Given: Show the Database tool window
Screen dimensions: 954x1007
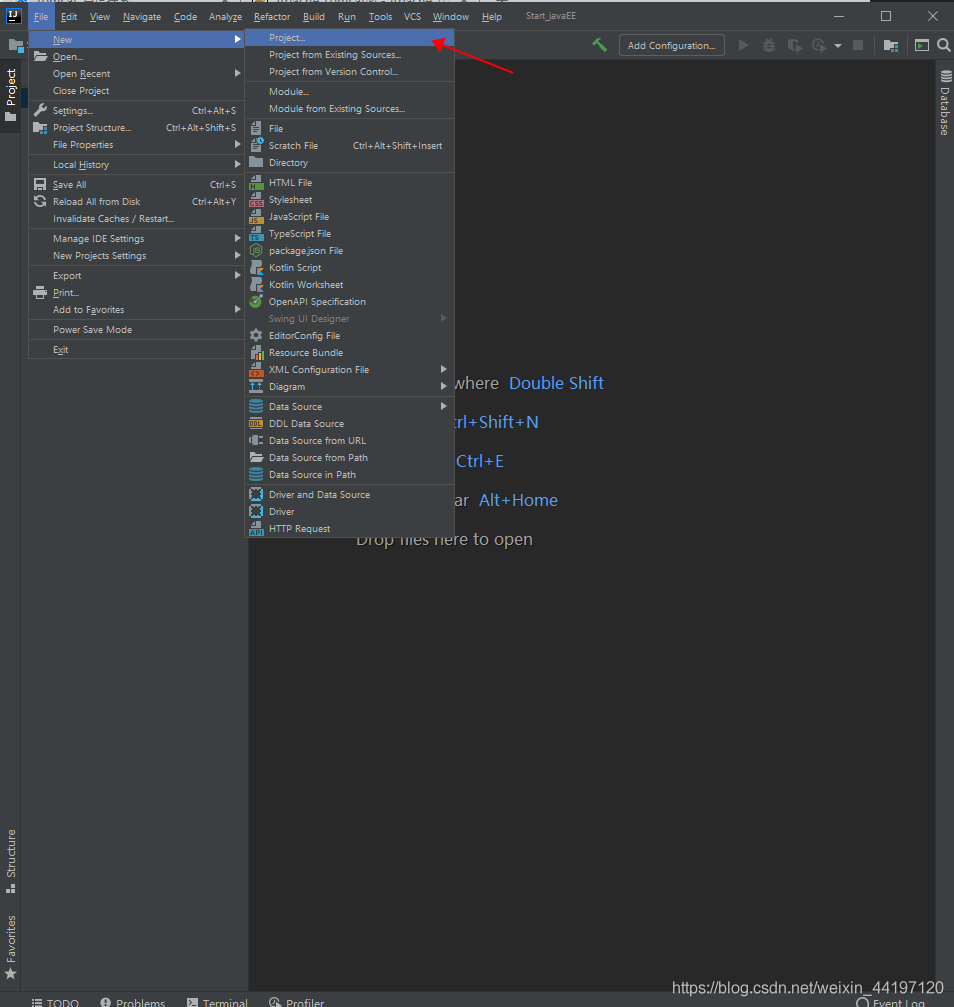Looking at the screenshot, I should (944, 104).
